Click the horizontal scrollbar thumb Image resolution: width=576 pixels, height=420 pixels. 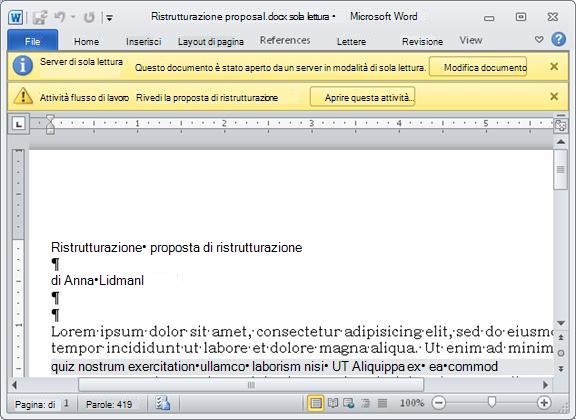pyautogui.click(x=251, y=385)
